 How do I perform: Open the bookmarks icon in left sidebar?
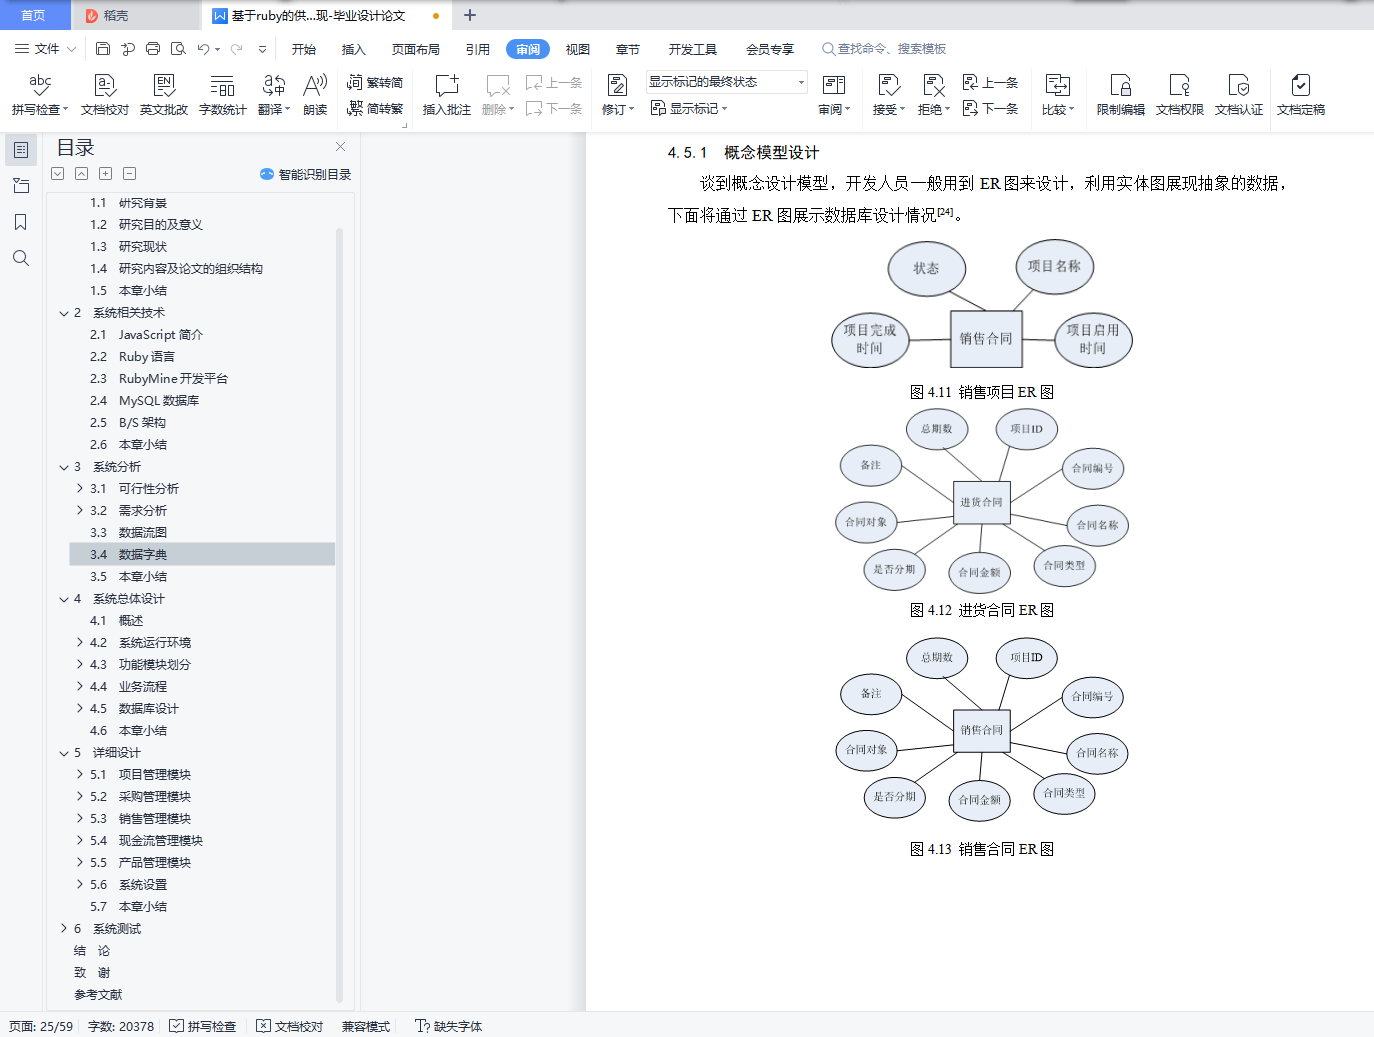[x=20, y=222]
